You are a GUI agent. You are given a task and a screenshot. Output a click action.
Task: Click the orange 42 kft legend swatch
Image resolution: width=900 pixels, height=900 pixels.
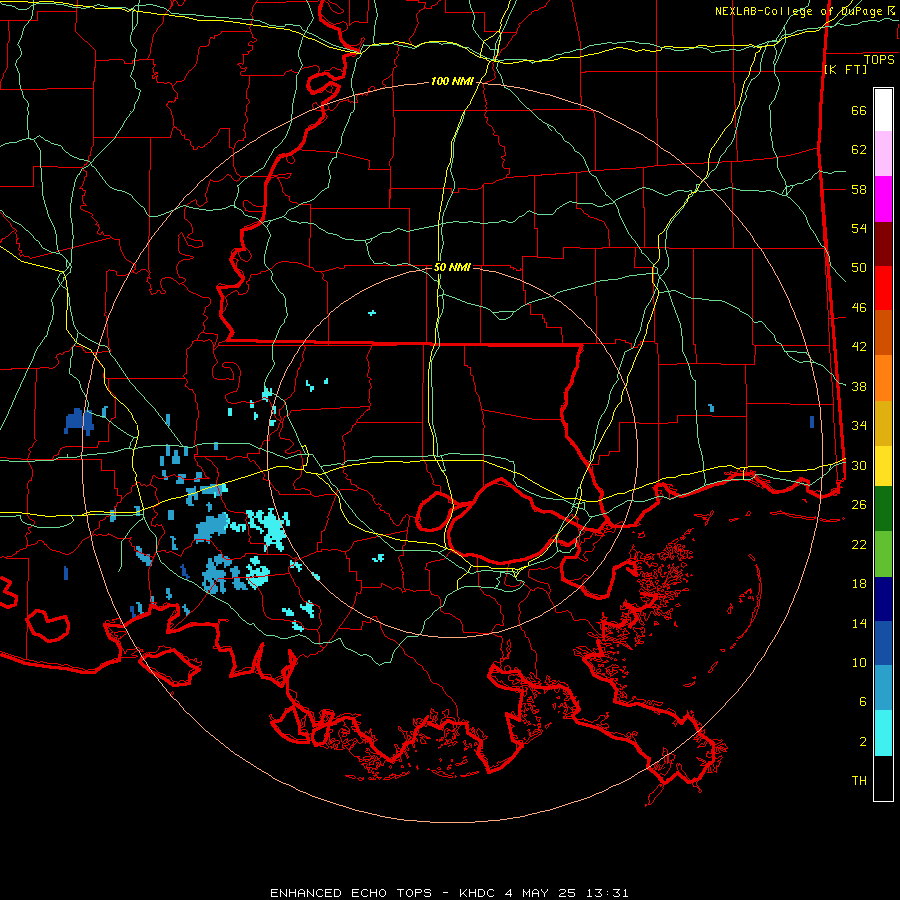[883, 378]
